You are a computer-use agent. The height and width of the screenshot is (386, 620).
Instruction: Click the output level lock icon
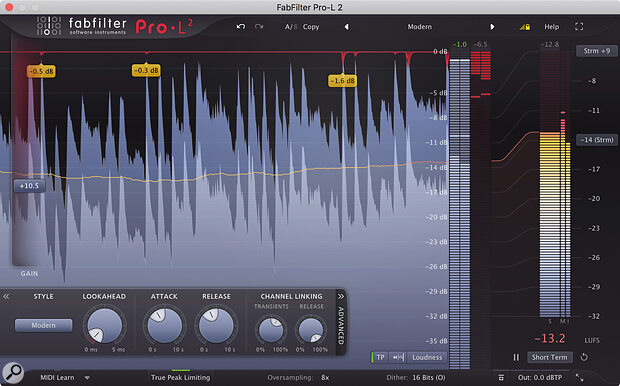click(525, 26)
